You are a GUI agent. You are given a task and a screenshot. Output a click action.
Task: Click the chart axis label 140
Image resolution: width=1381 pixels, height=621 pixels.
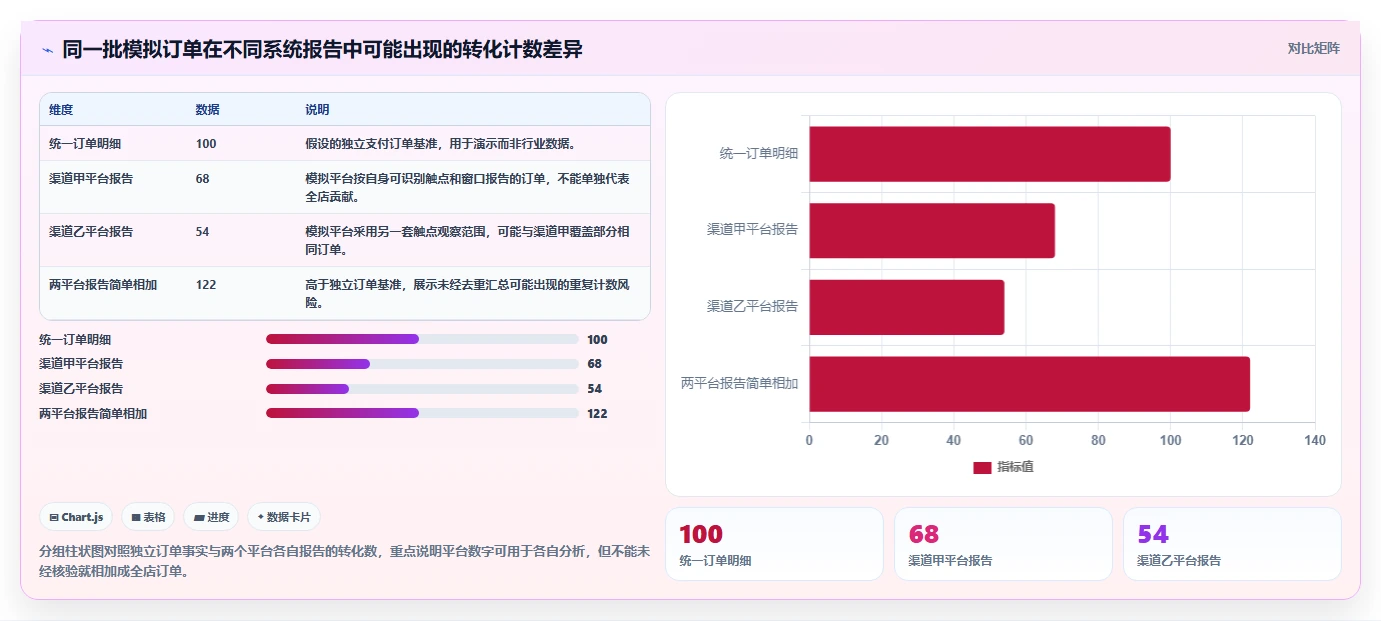[1315, 441]
